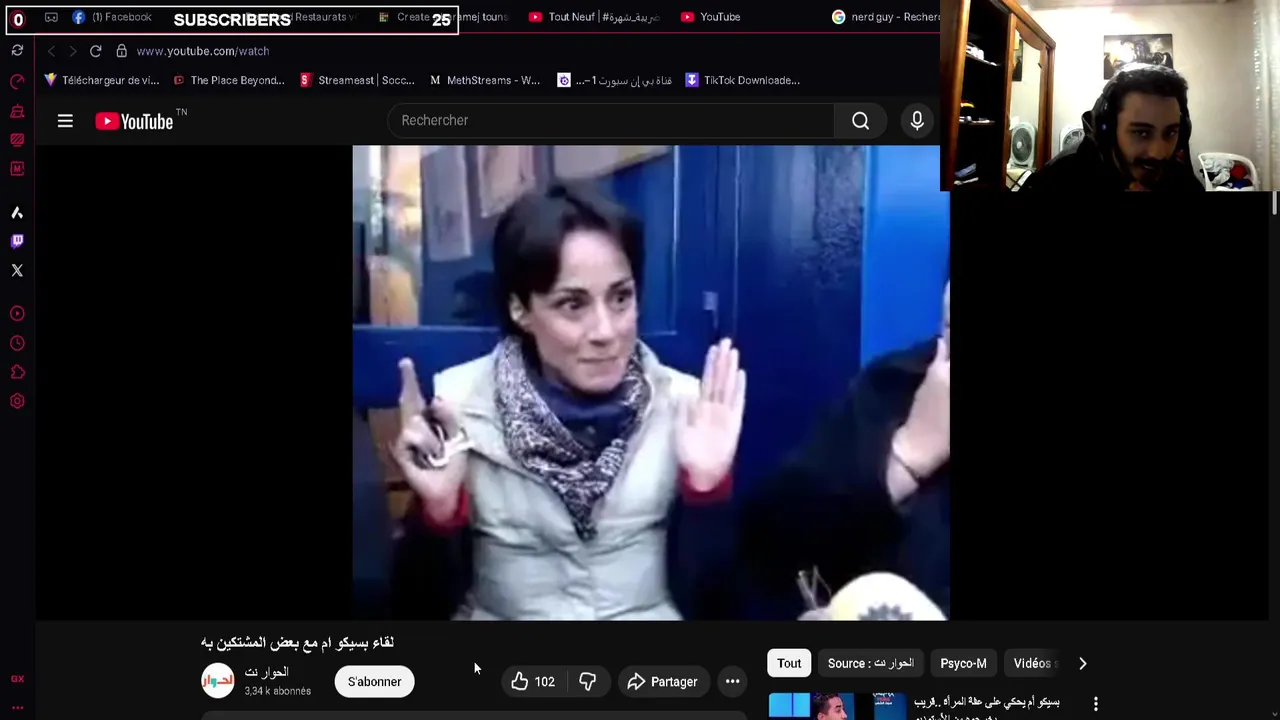Screen dimensions: 1280x720
Task: Open GX Control speedometer in sidebar
Action: [x=17, y=81]
